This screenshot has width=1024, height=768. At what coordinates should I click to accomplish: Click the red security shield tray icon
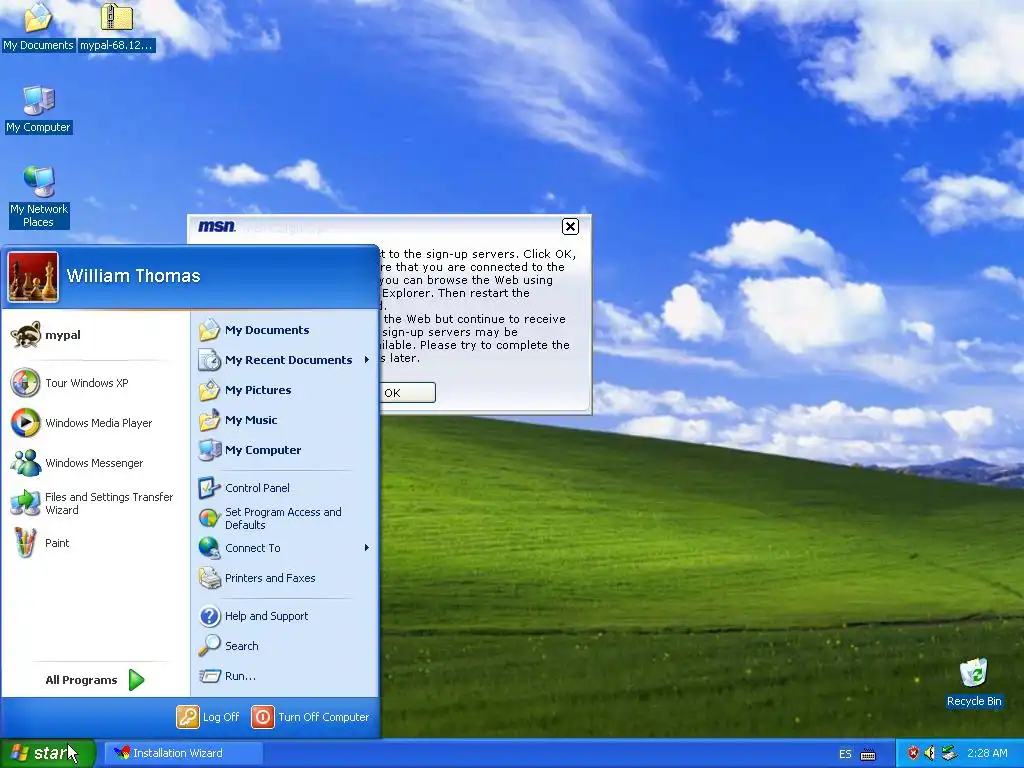pos(913,753)
